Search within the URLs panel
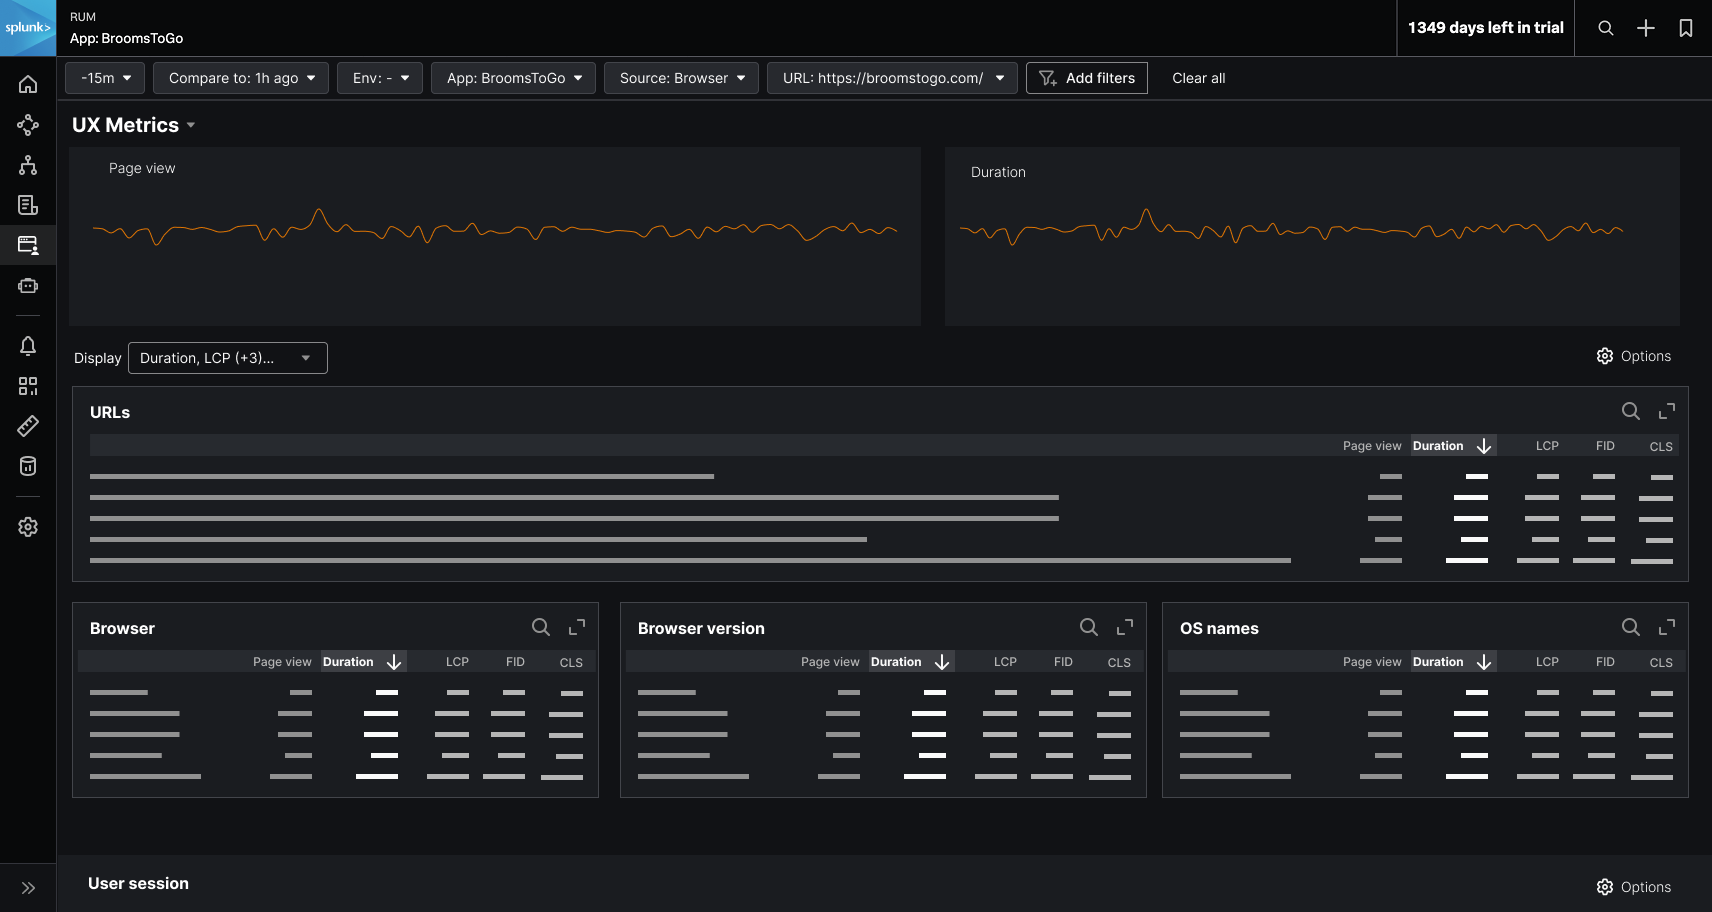The width and height of the screenshot is (1712, 912). click(x=1631, y=411)
